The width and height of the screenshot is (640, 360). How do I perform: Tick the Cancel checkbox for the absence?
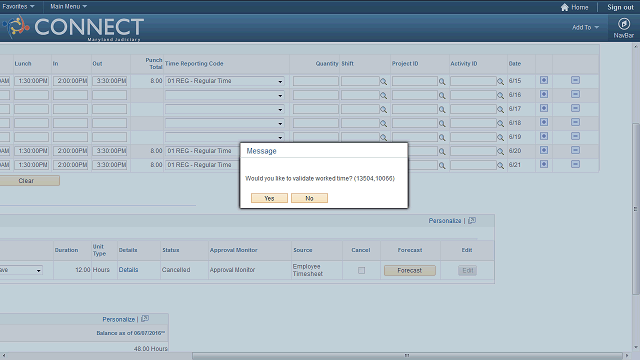pyautogui.click(x=361, y=270)
